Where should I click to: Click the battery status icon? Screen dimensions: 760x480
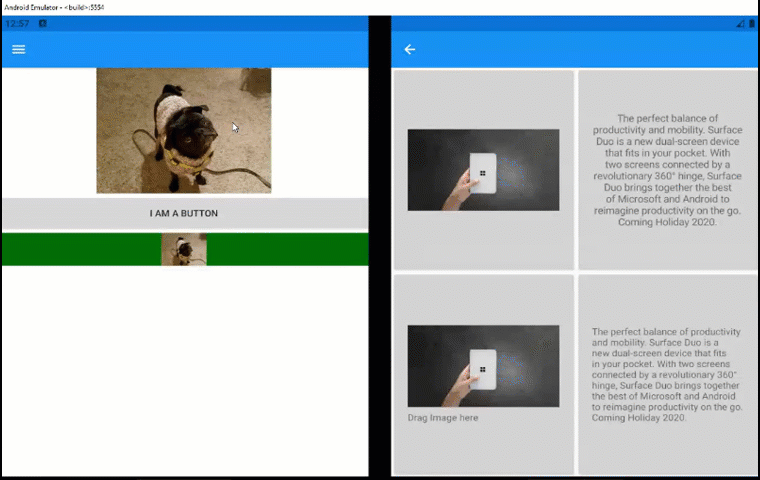752,23
